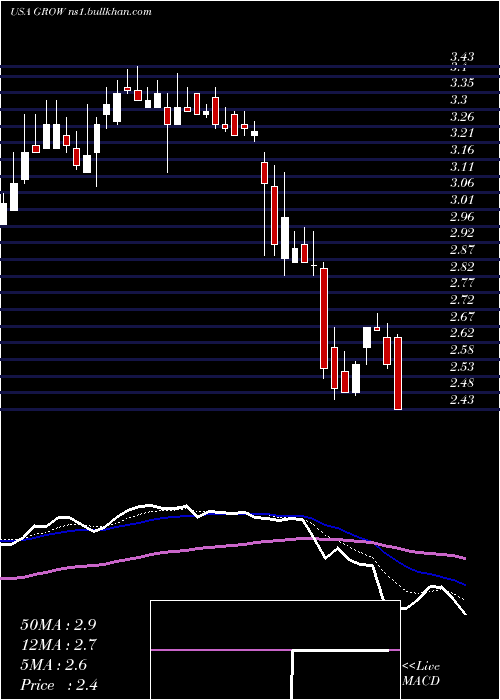Click the 2.92 price axis label
Screen dimensions: 500x700
tap(462, 233)
